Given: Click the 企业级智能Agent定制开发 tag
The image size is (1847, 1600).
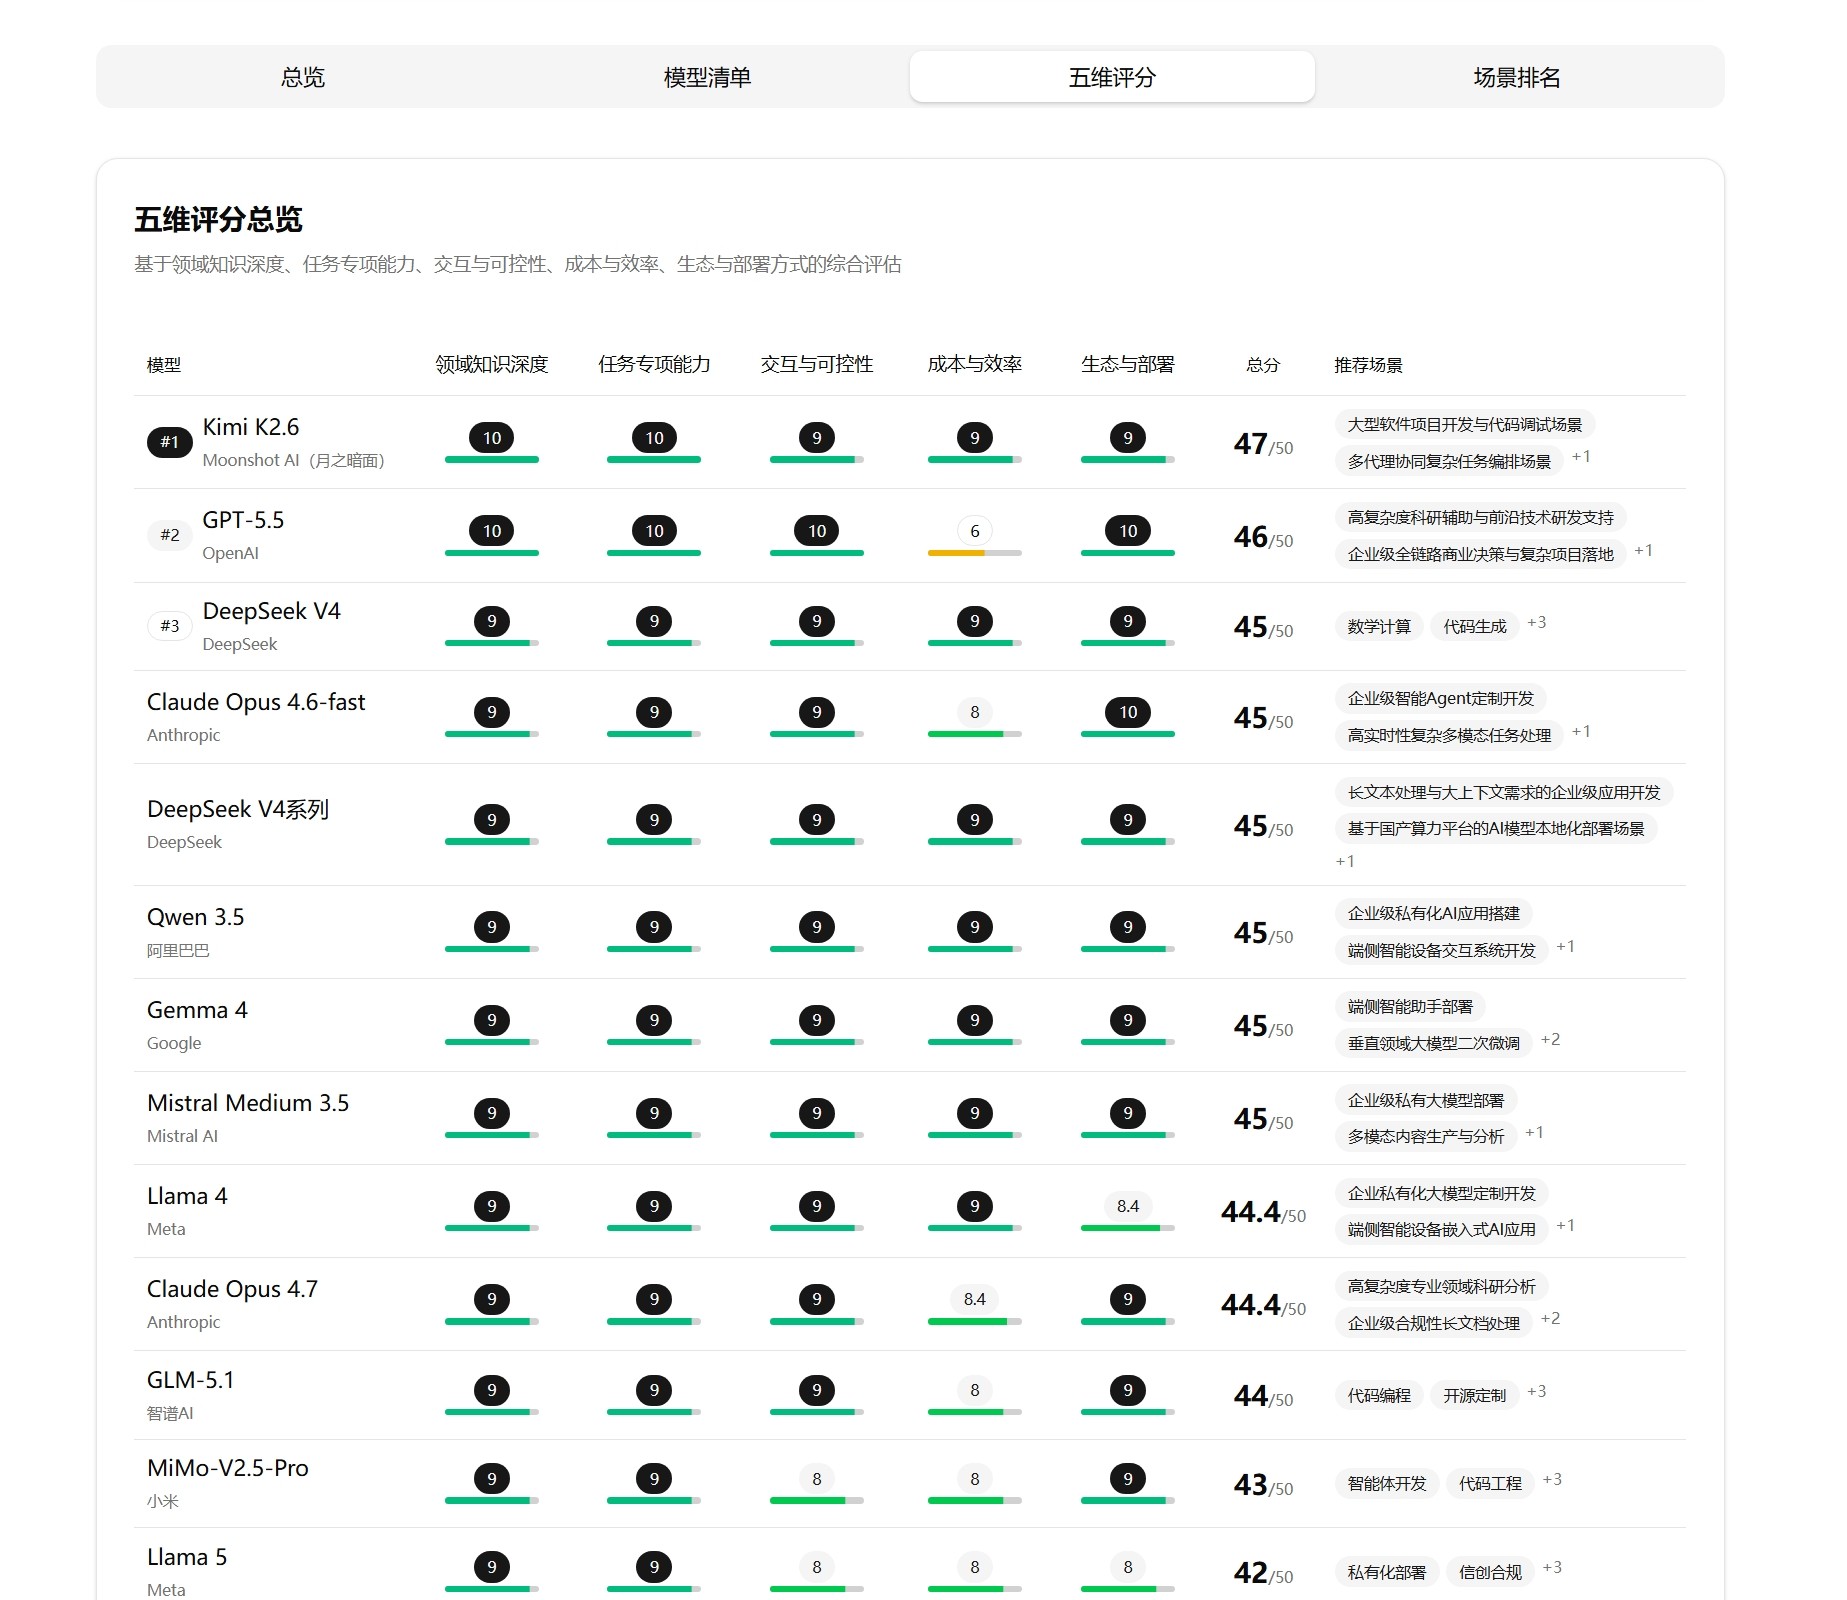Looking at the screenshot, I should click(x=1441, y=698).
